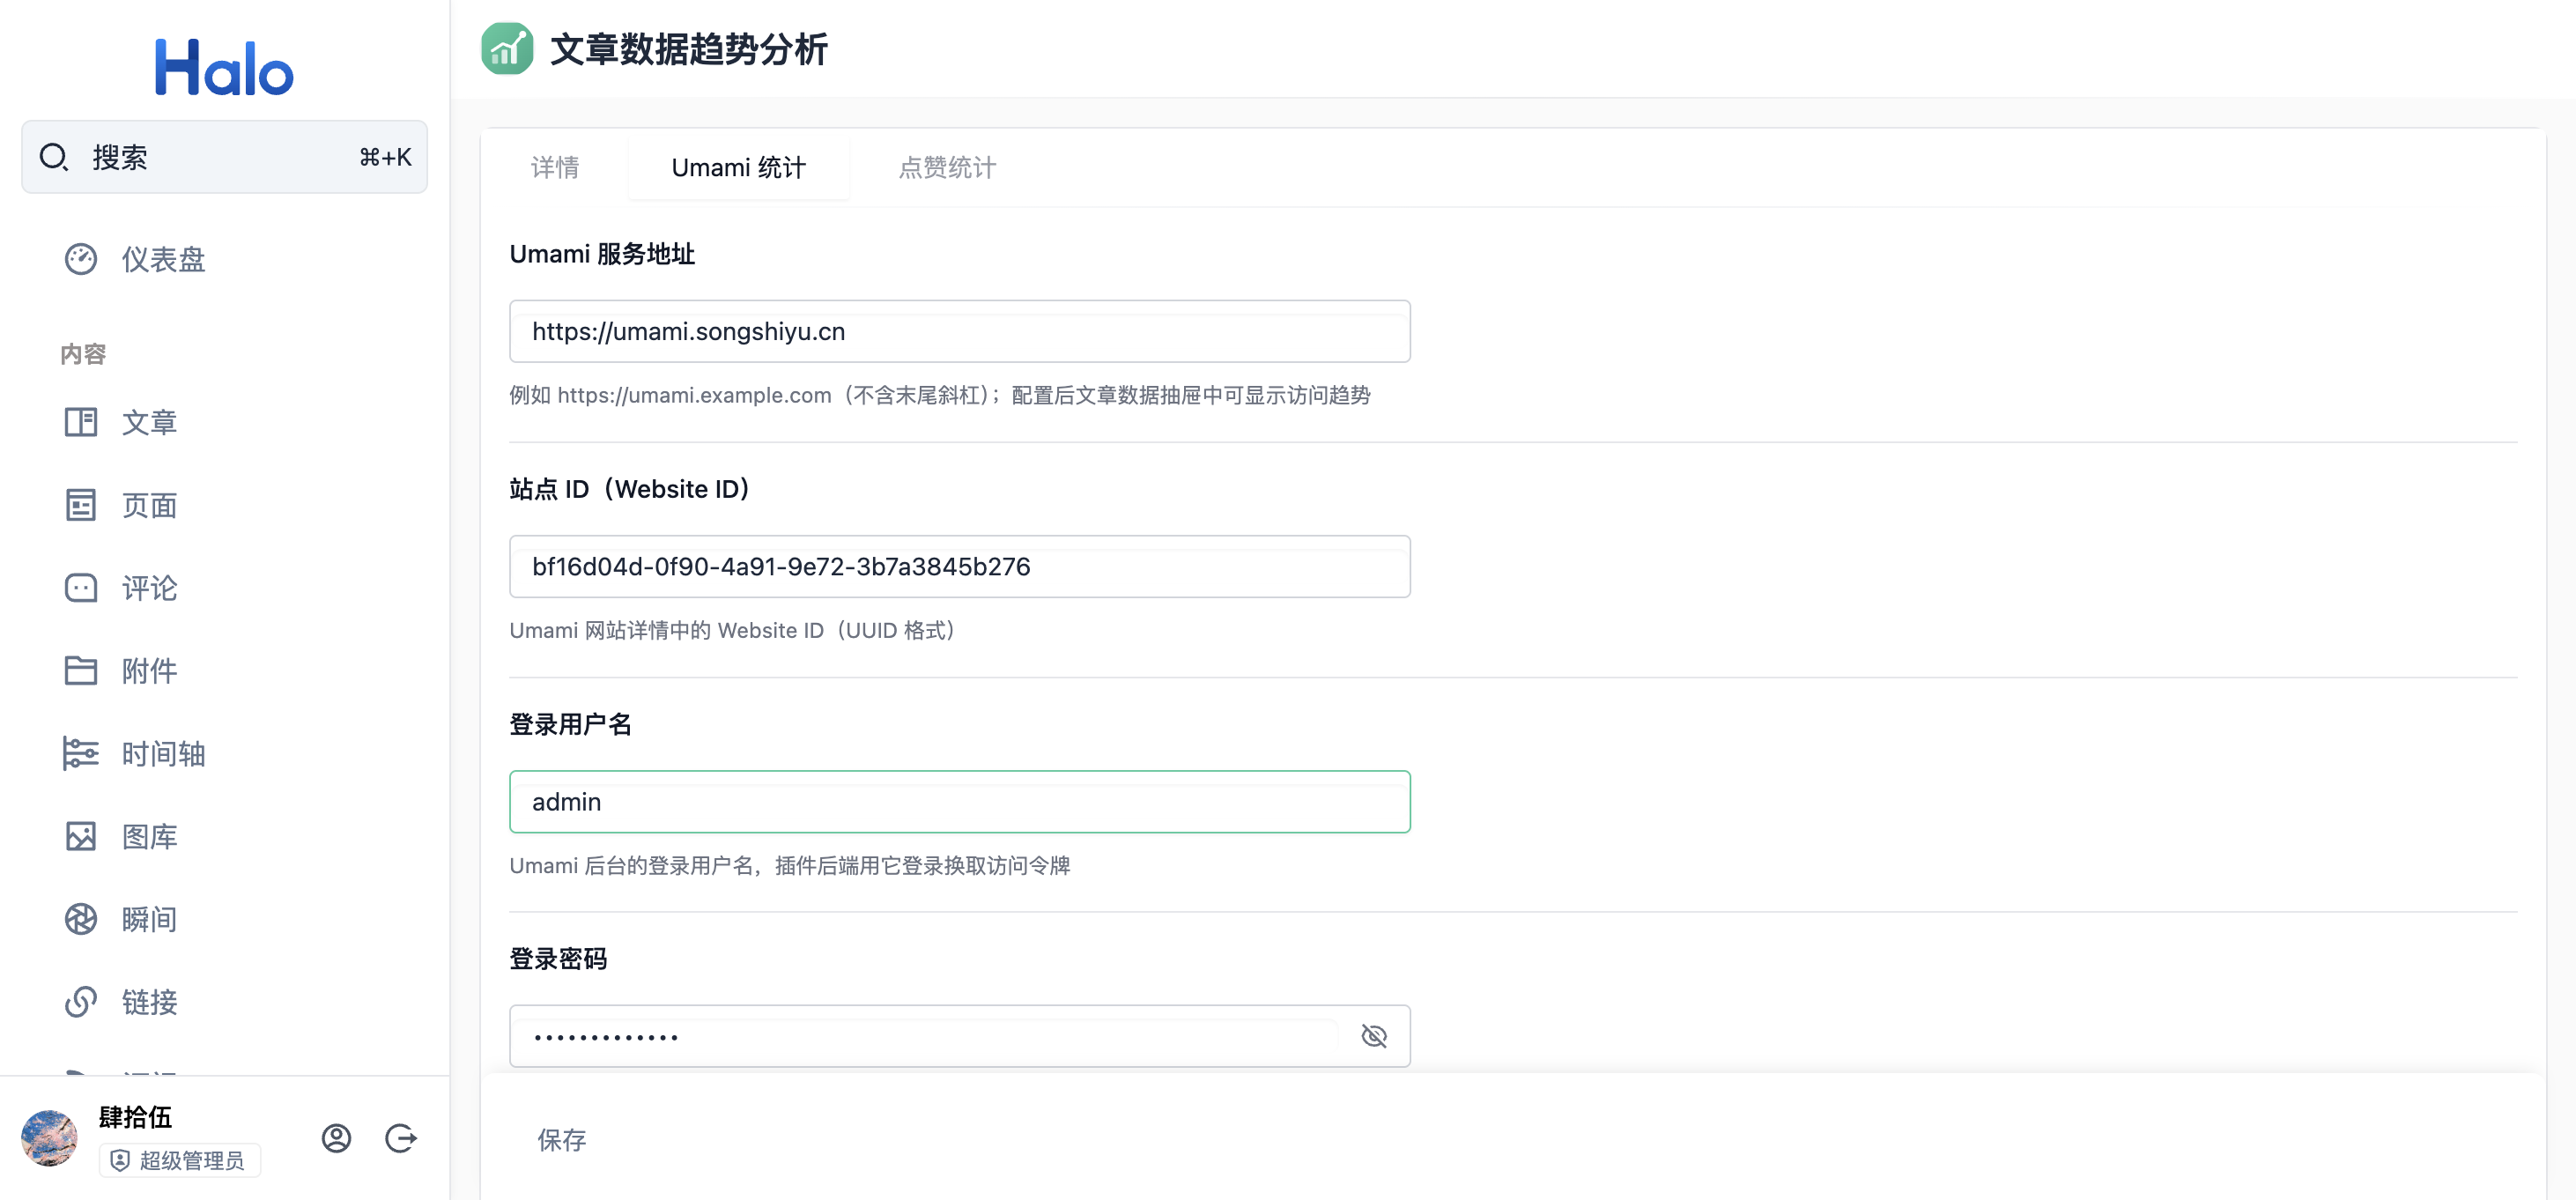Screen dimensions: 2576x1200
Task: Click the 瞬间 aperture icon
Action: (81, 919)
